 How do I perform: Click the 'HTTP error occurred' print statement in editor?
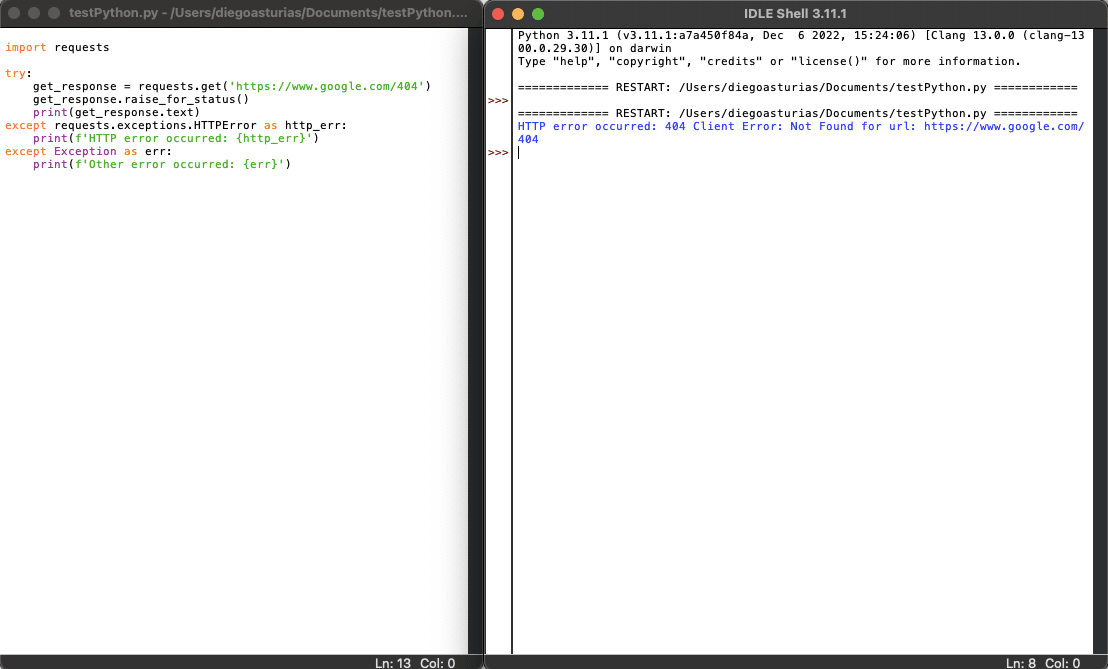point(176,138)
